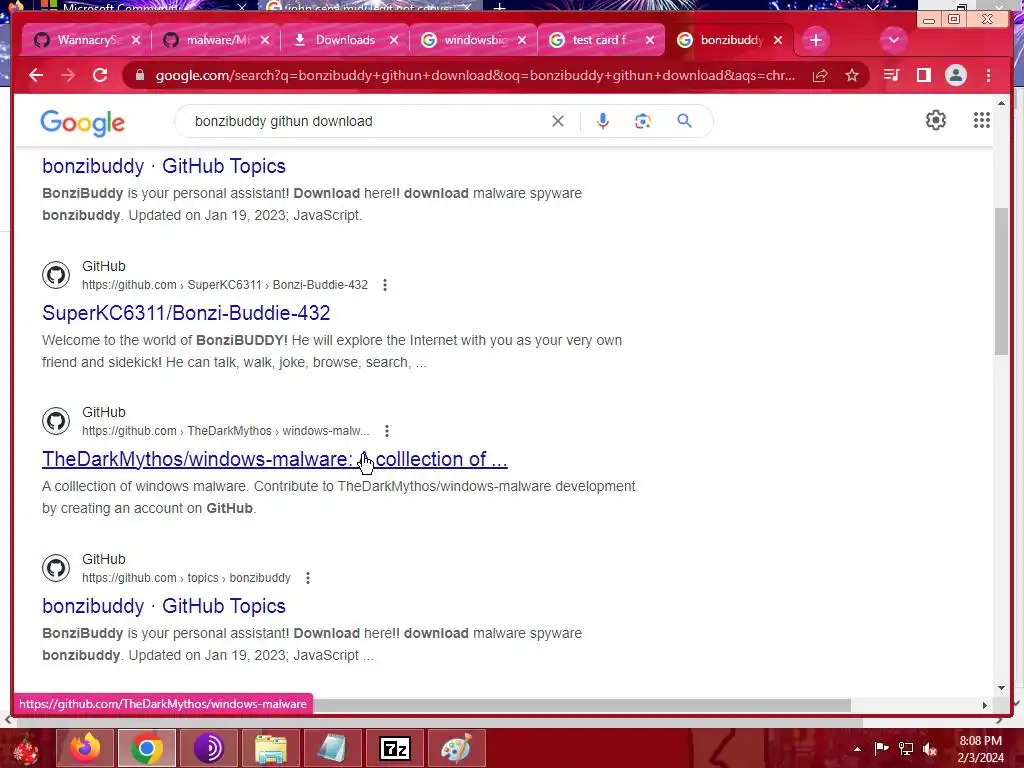Click the github.com › topics › bonzibuddy URL
The height and width of the screenshot is (768, 1024).
[186, 578]
